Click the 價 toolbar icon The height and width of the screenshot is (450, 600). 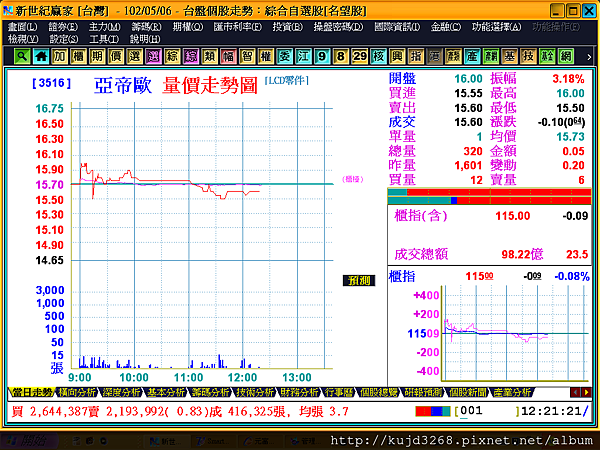click(116, 57)
